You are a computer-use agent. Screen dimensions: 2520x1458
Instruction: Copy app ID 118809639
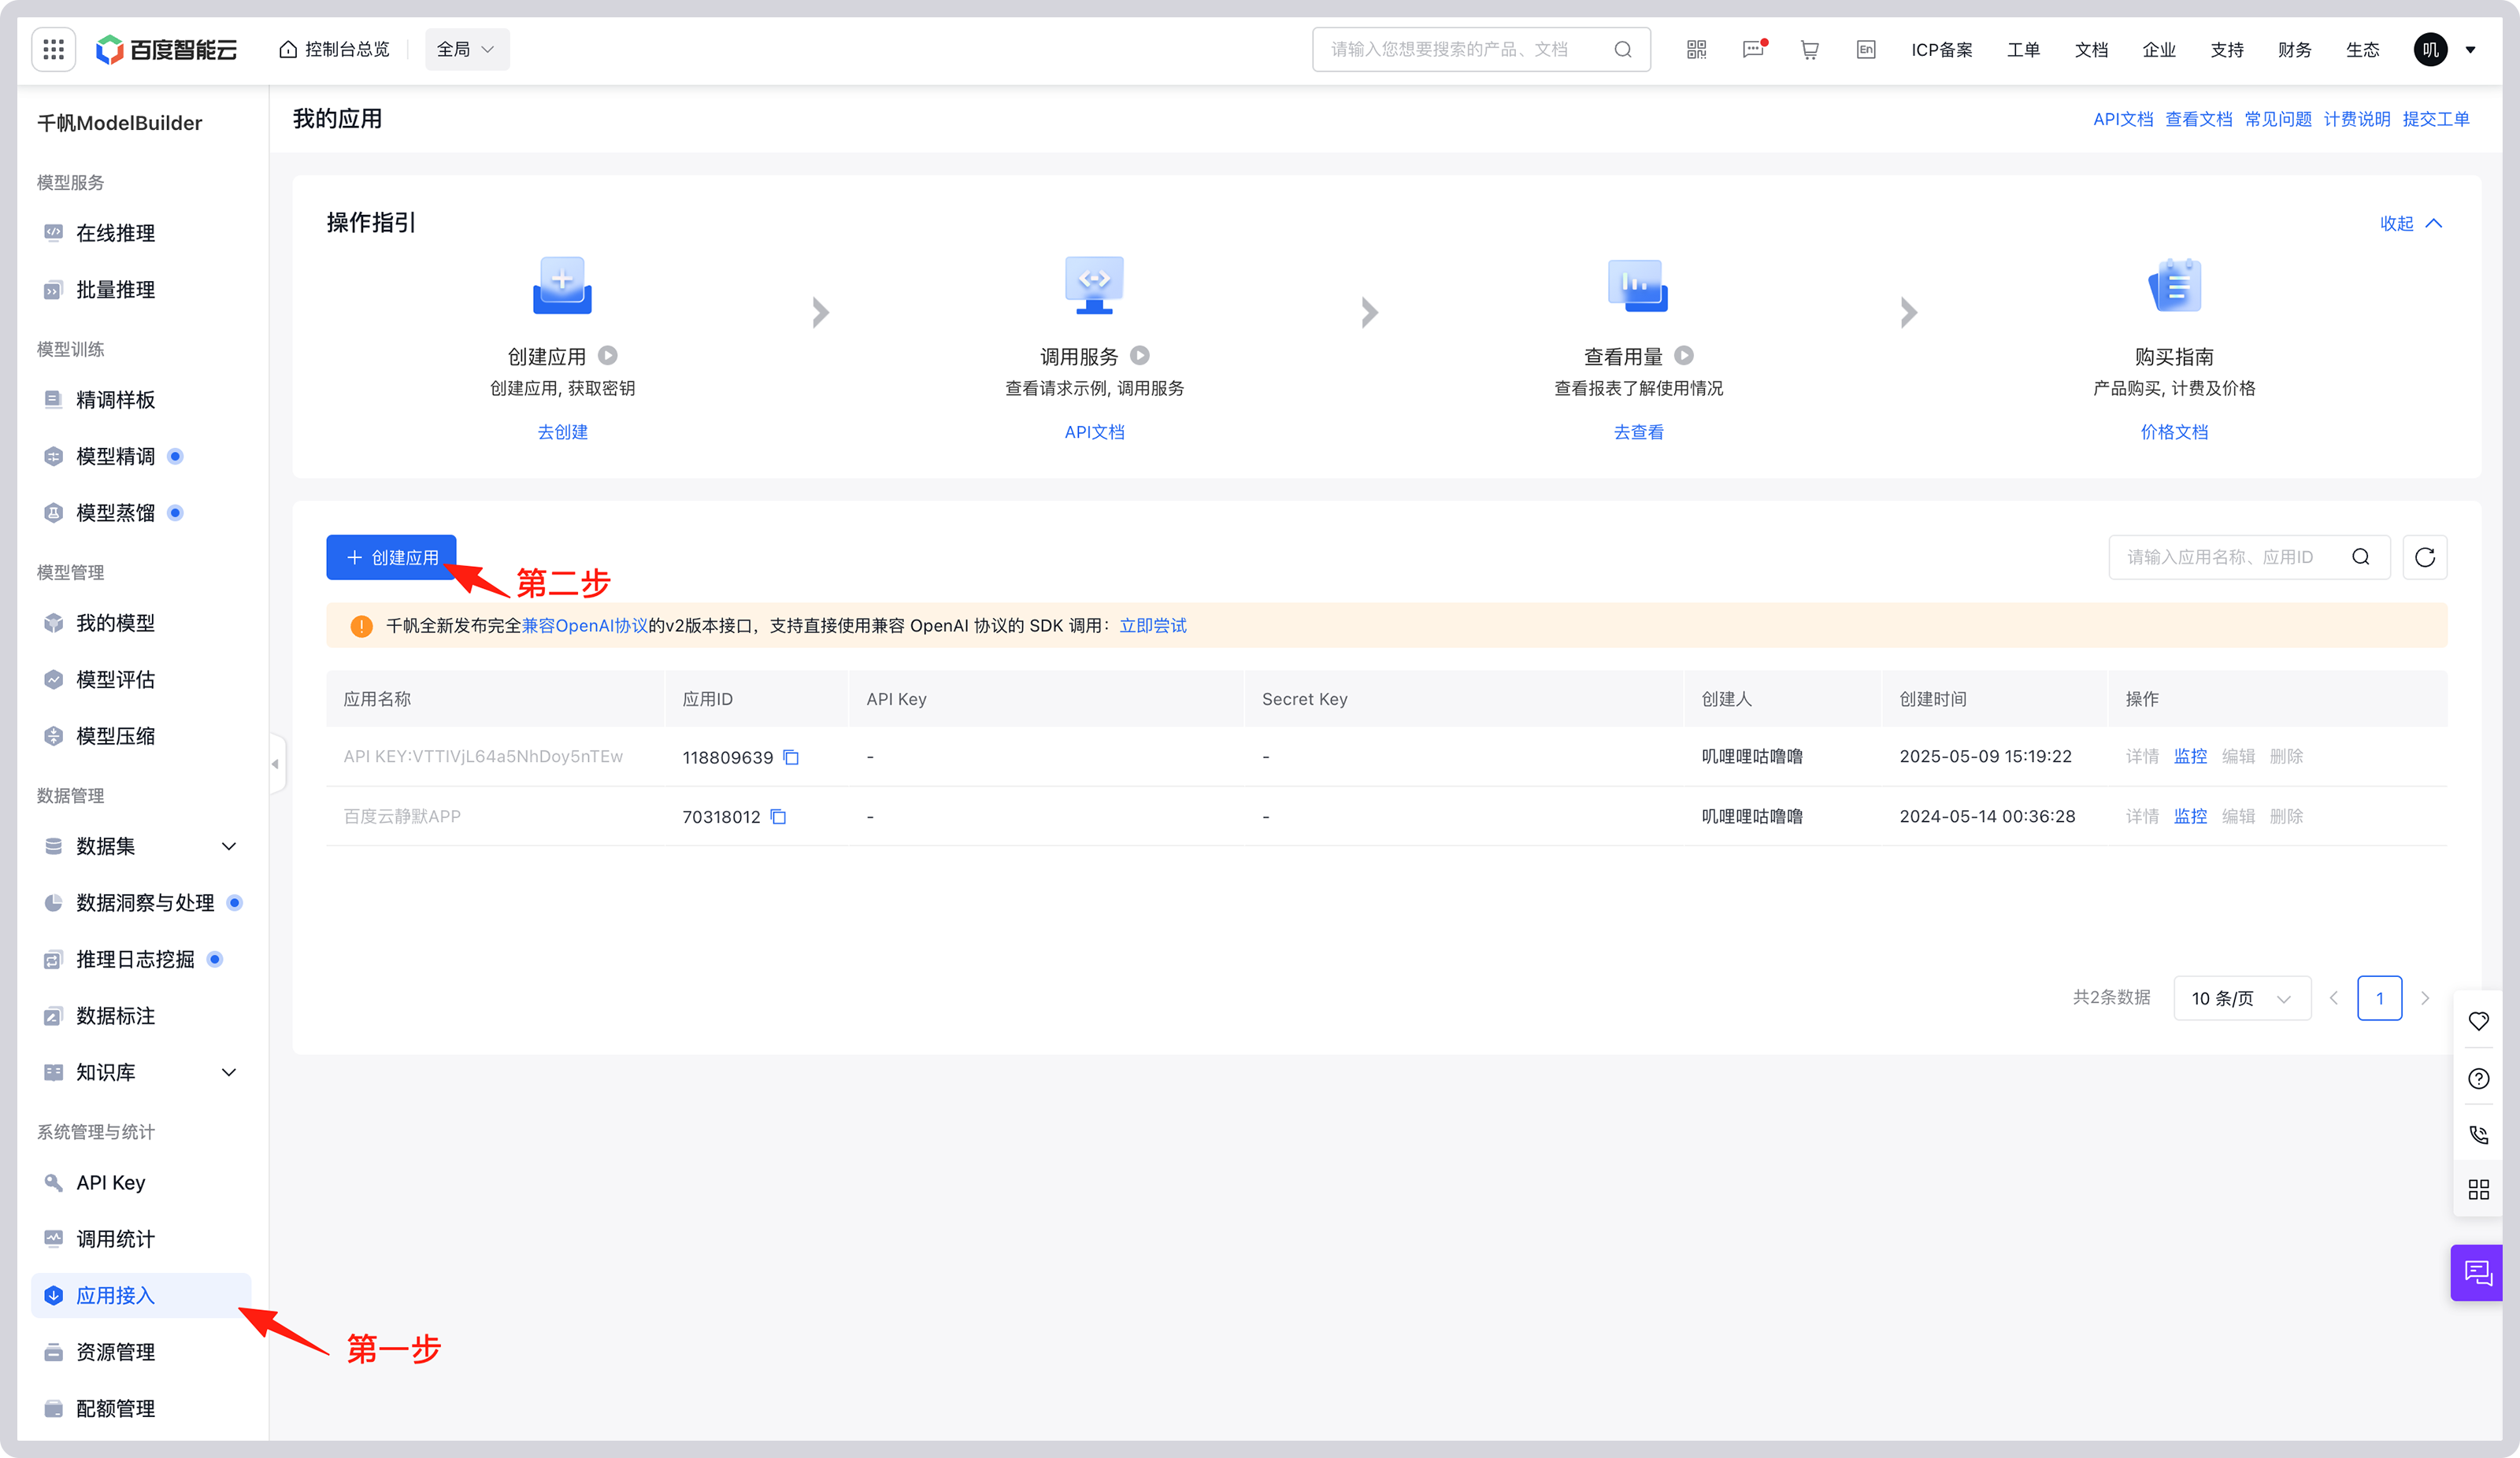point(791,757)
